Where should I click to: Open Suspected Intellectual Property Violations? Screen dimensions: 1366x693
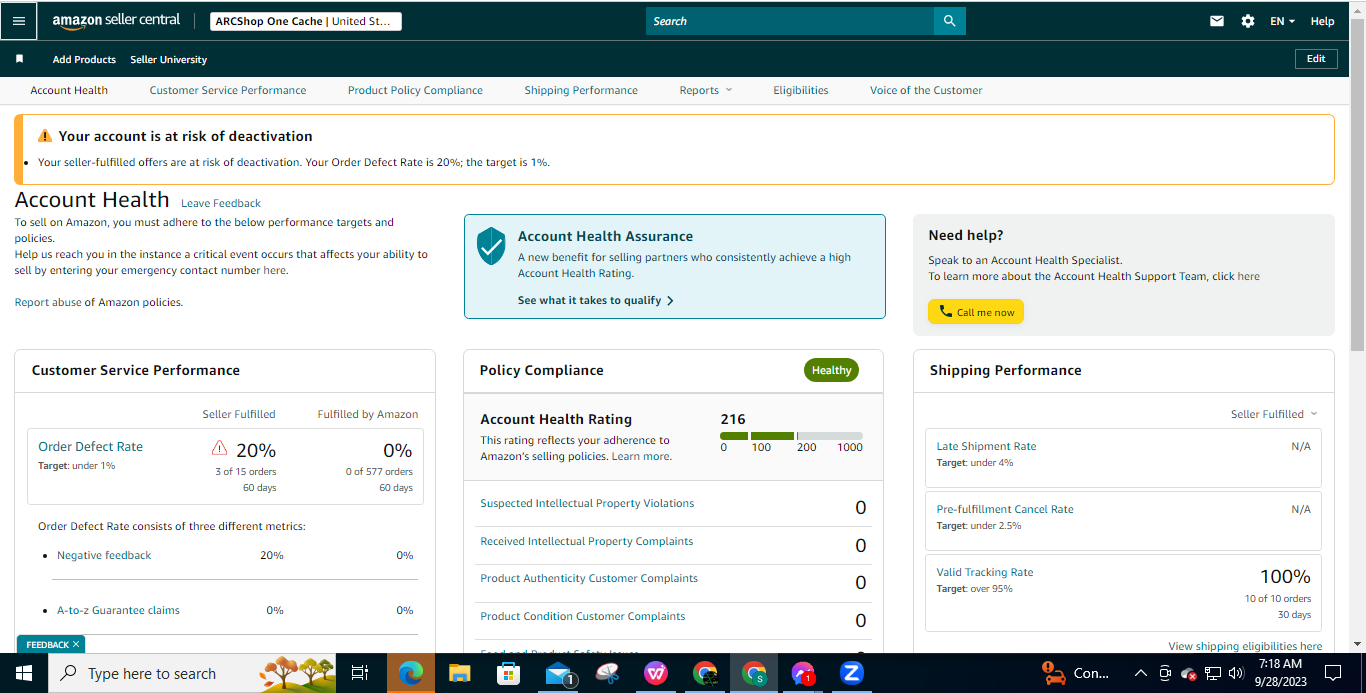pyautogui.click(x=587, y=503)
